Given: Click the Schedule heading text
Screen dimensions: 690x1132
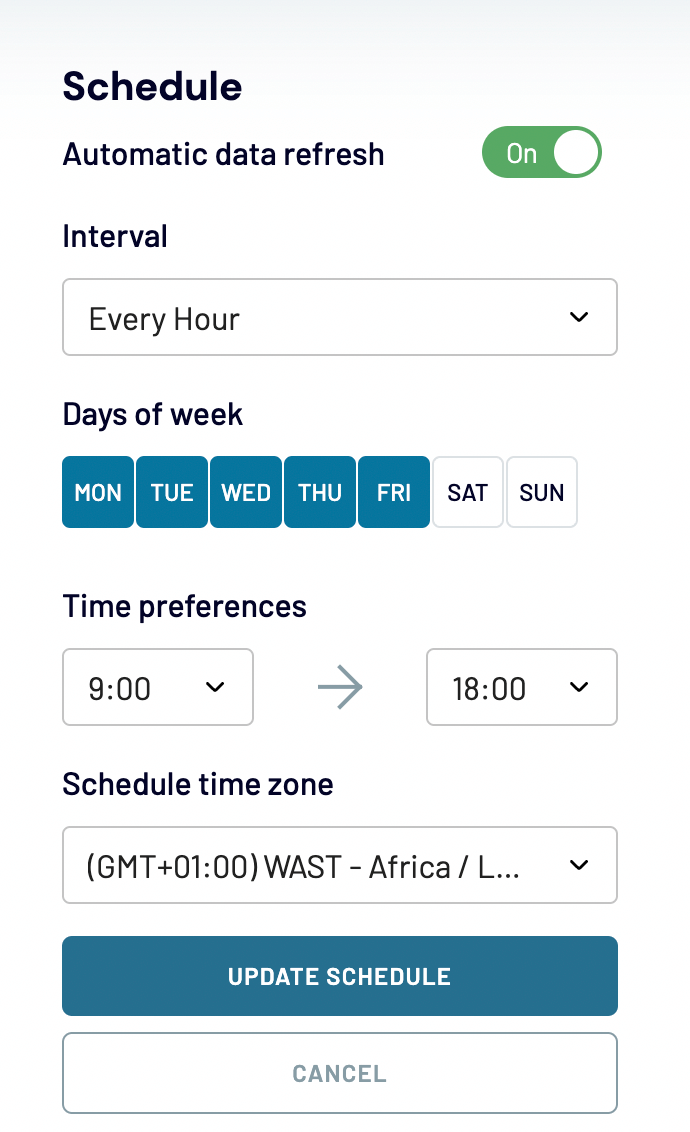Looking at the screenshot, I should coord(152,87).
